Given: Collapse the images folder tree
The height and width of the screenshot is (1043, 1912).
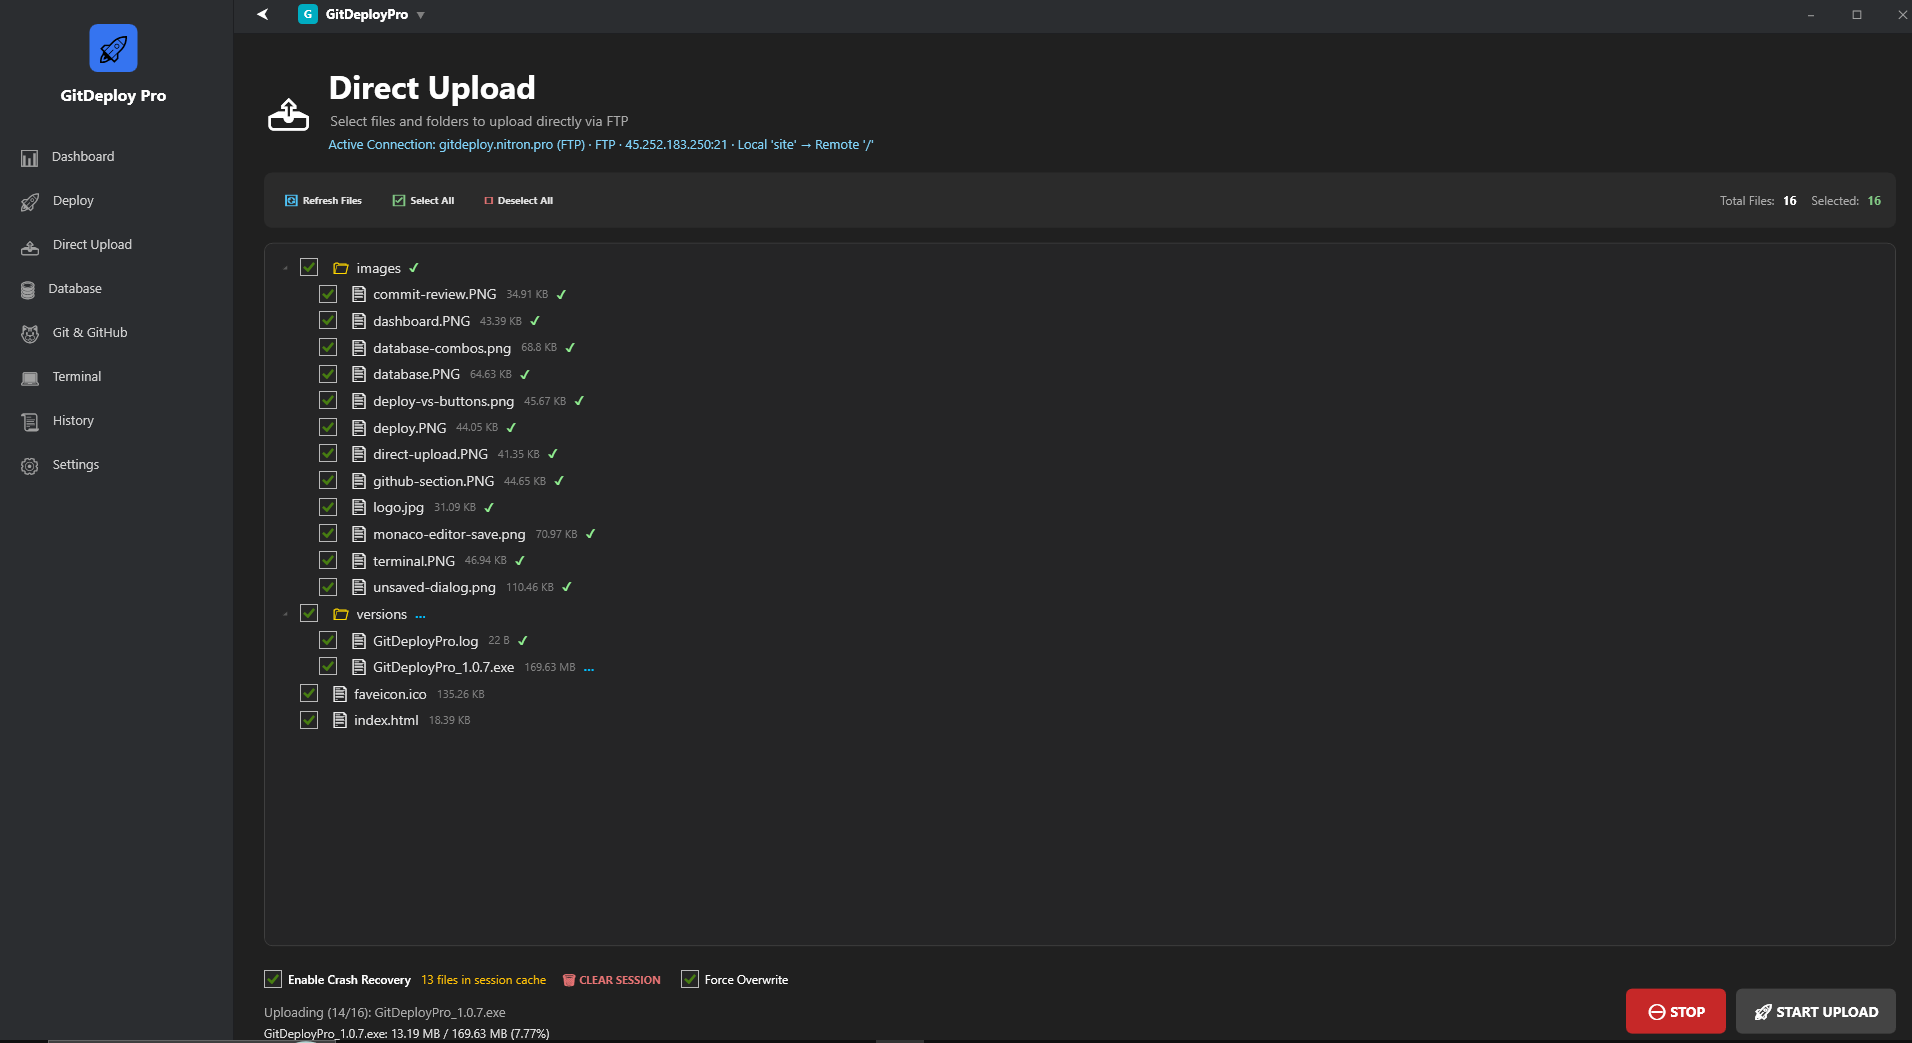Looking at the screenshot, I should (287, 268).
